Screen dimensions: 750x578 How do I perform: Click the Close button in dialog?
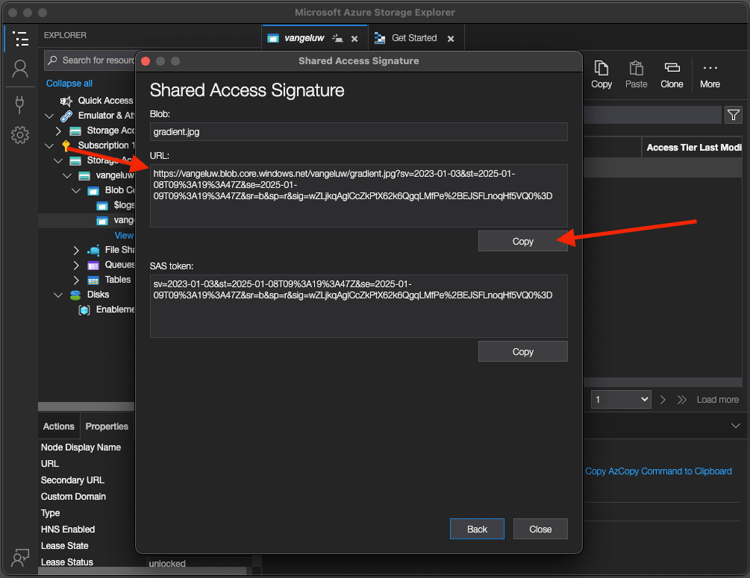540,529
